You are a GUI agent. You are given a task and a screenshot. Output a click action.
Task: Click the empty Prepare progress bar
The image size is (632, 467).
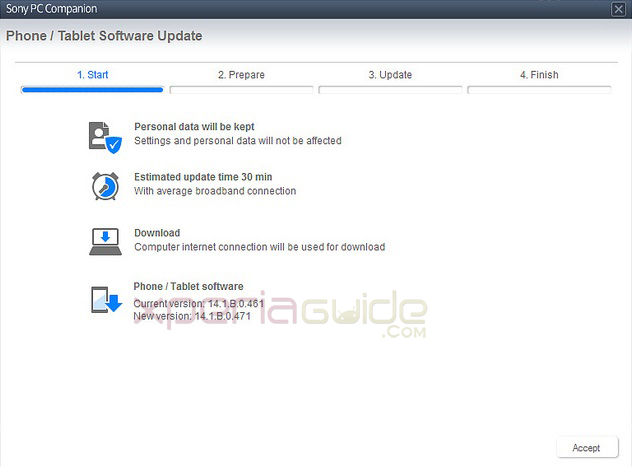241,90
